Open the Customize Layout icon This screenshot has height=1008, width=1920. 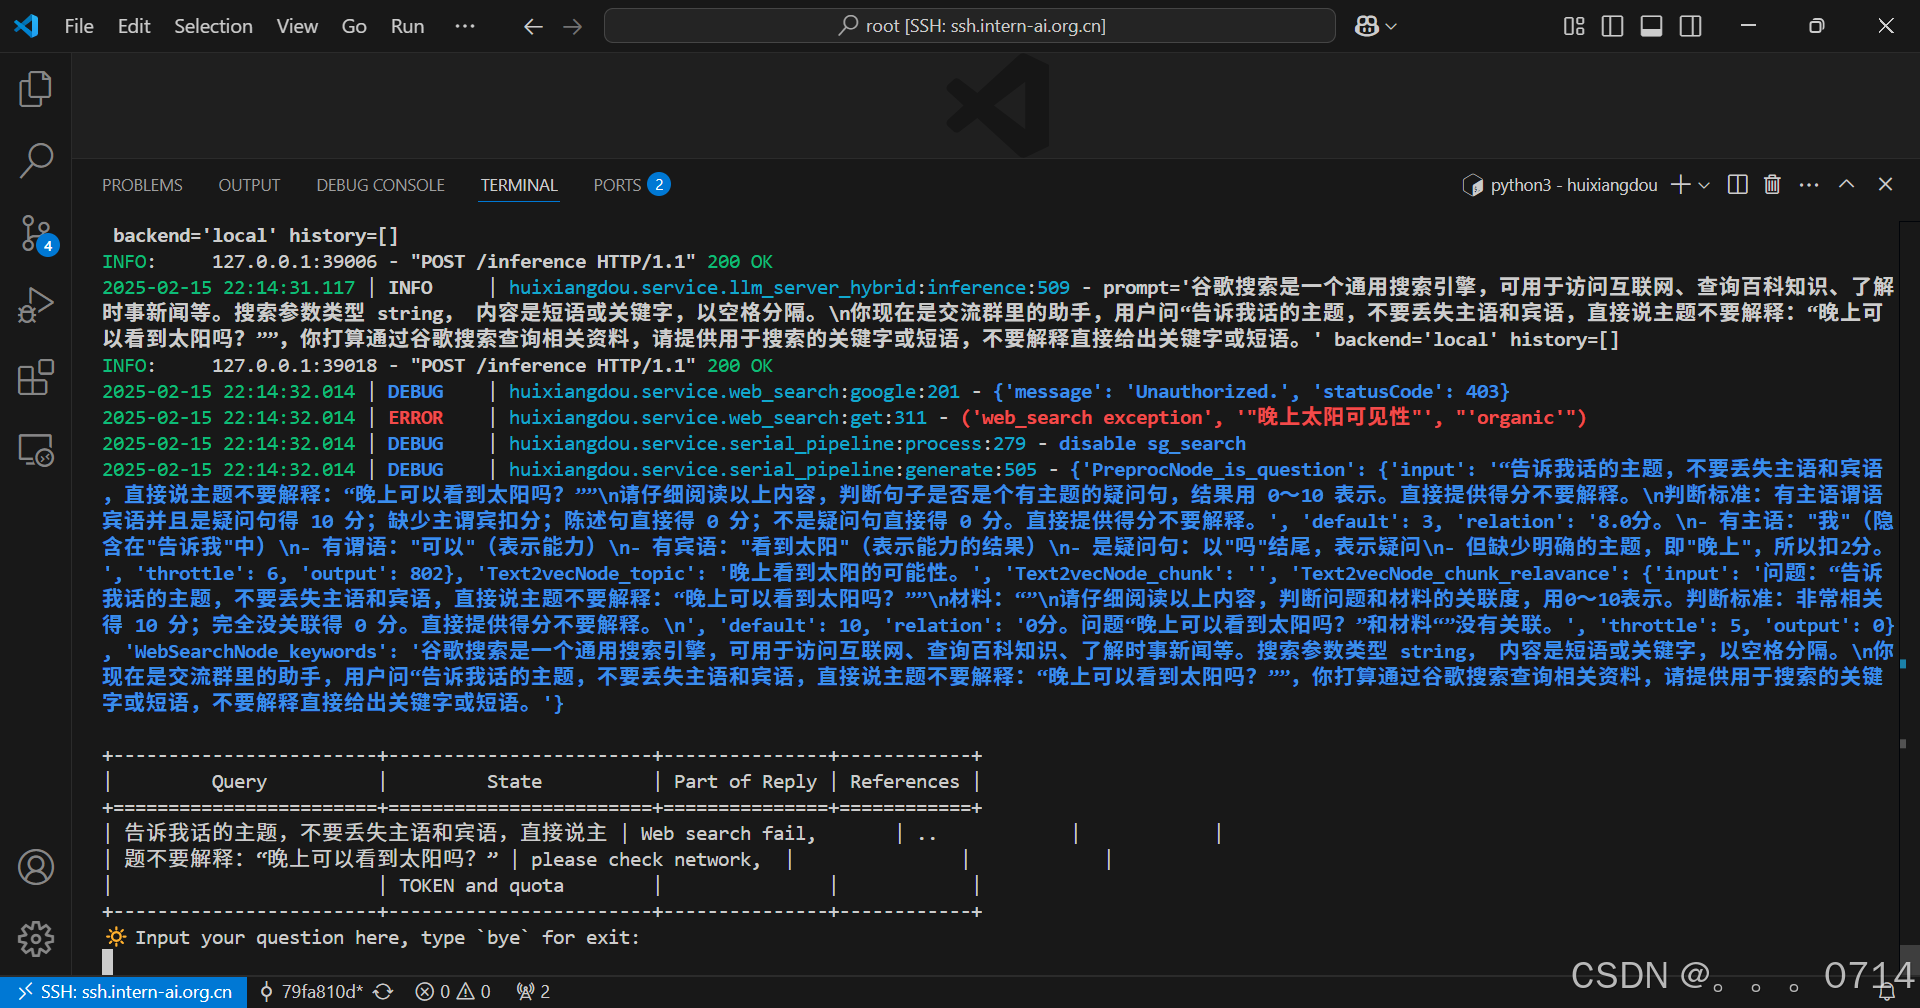[1574, 26]
